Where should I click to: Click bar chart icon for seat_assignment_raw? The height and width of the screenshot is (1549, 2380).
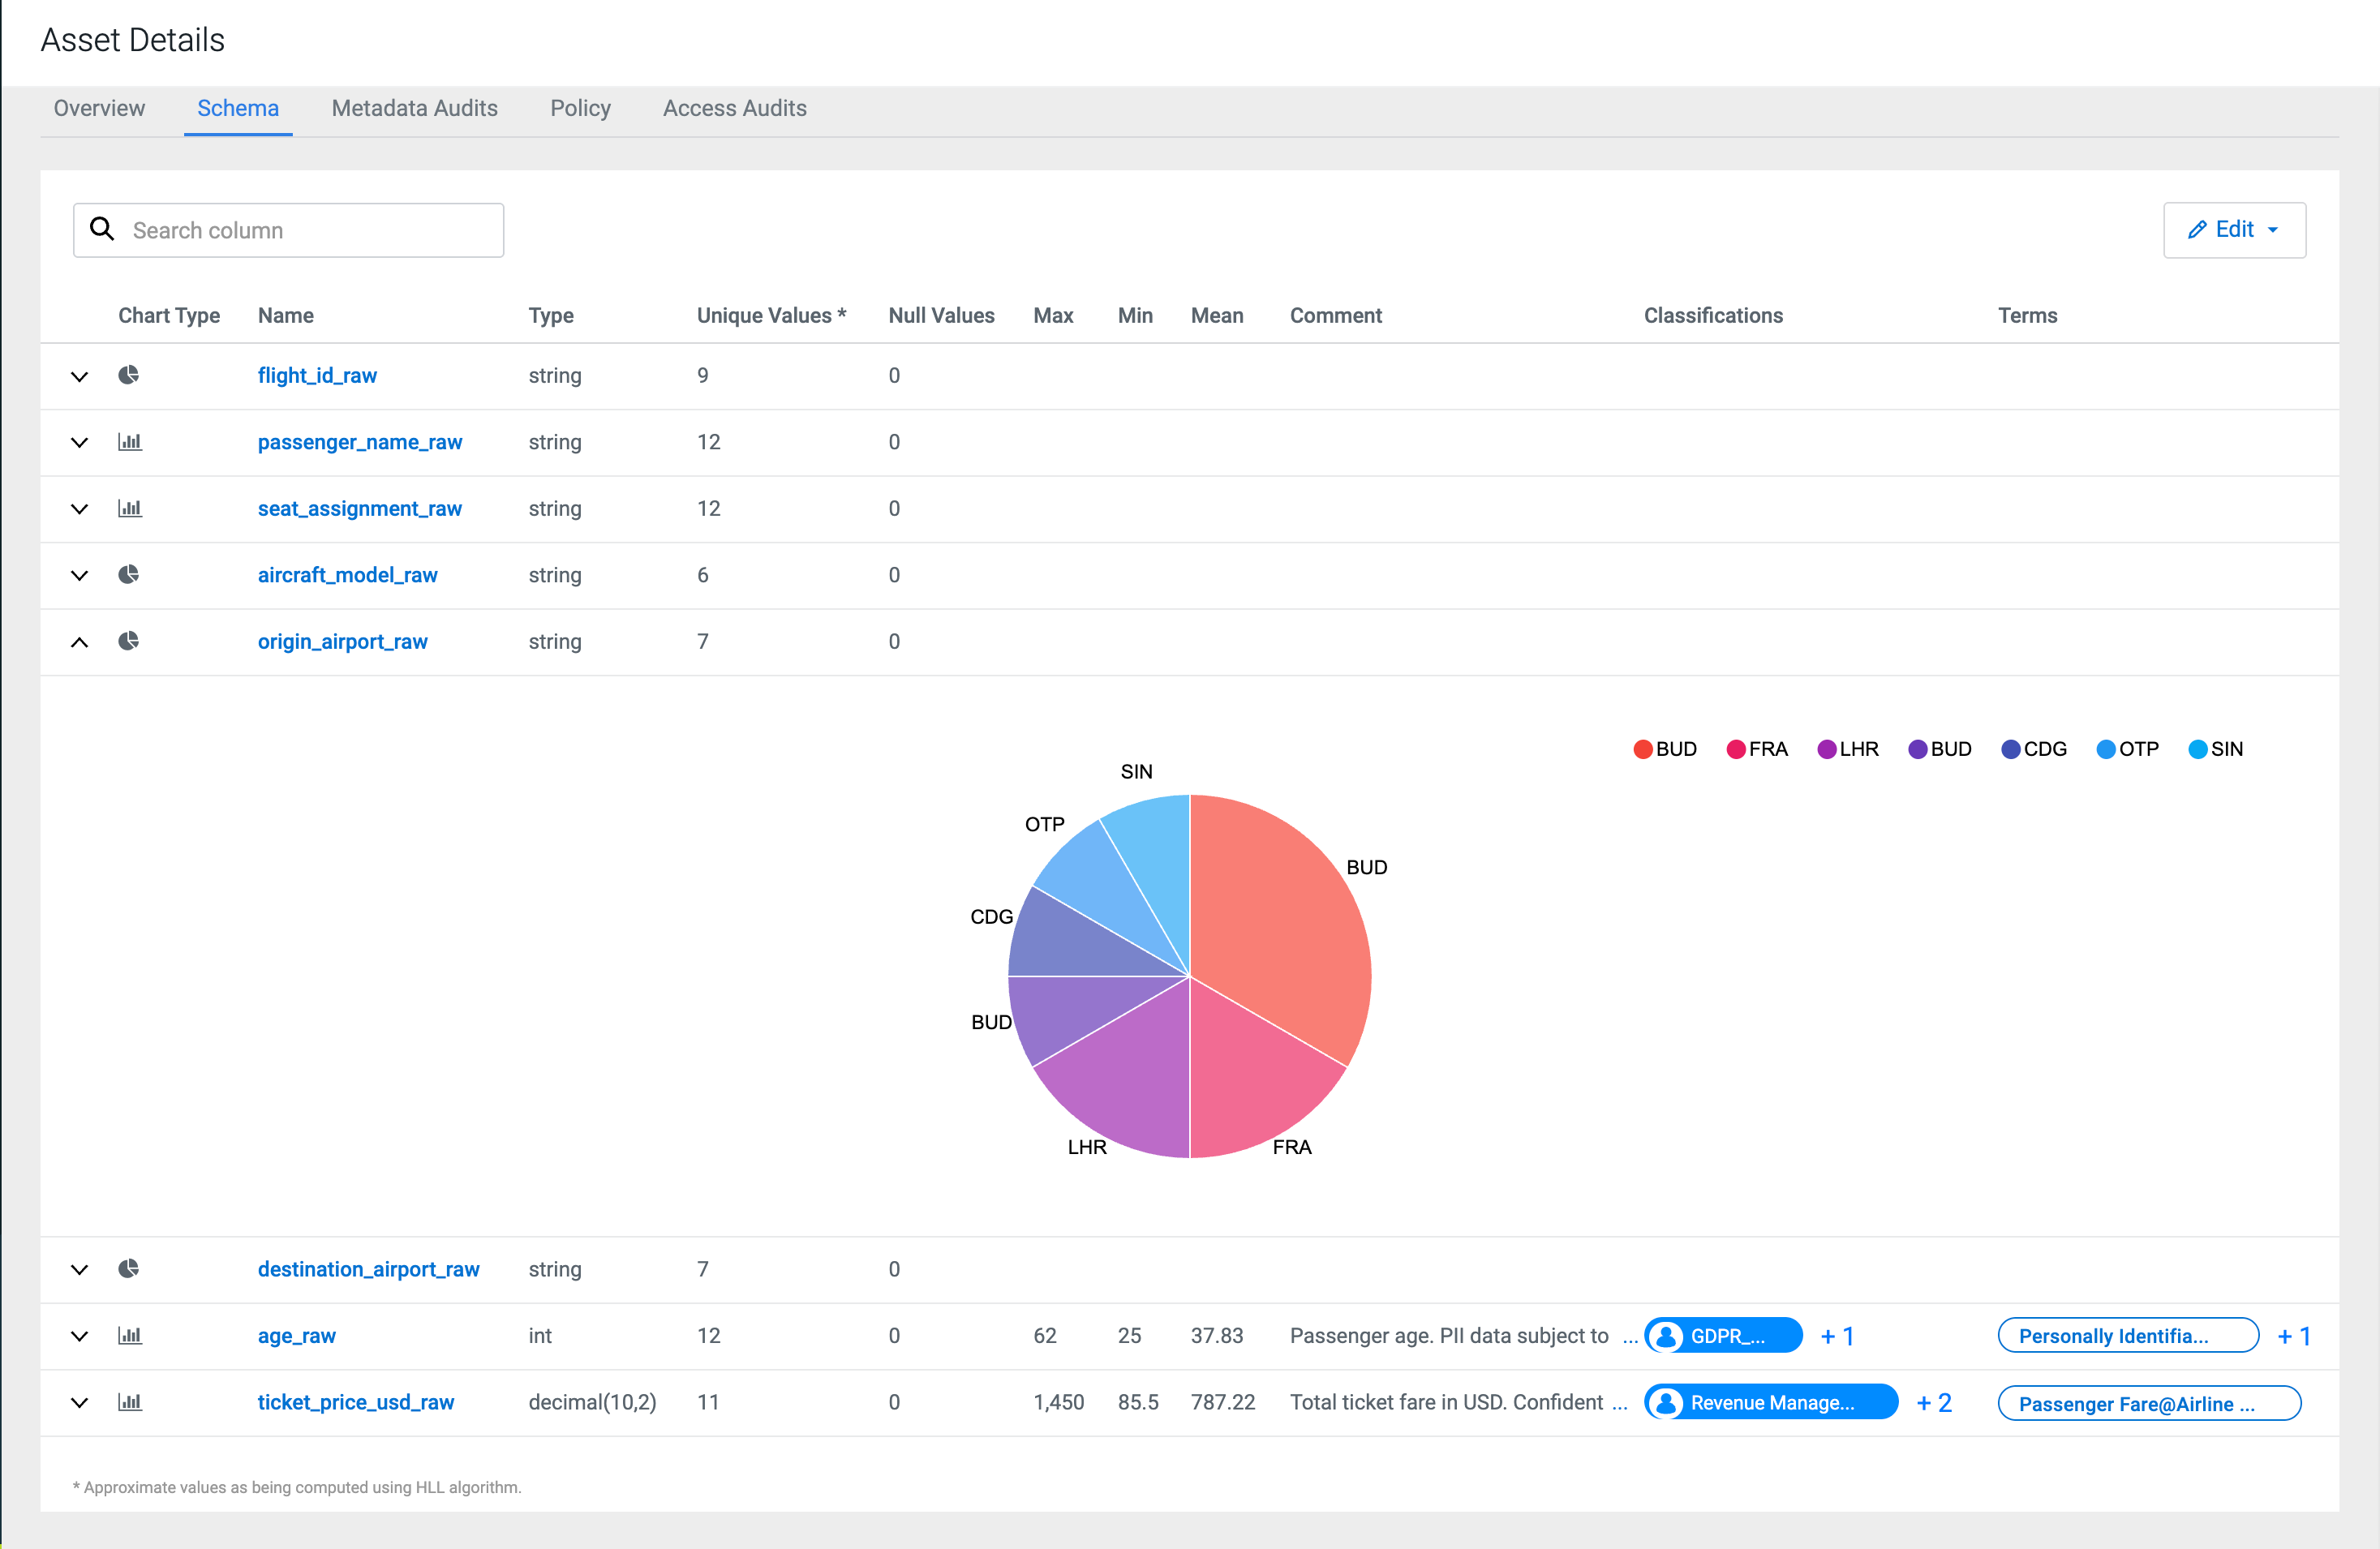tap(130, 508)
